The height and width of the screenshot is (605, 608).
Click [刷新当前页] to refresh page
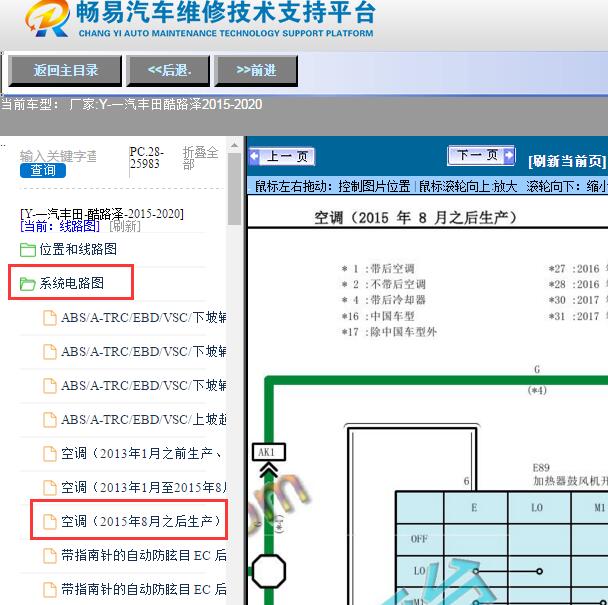tap(567, 161)
